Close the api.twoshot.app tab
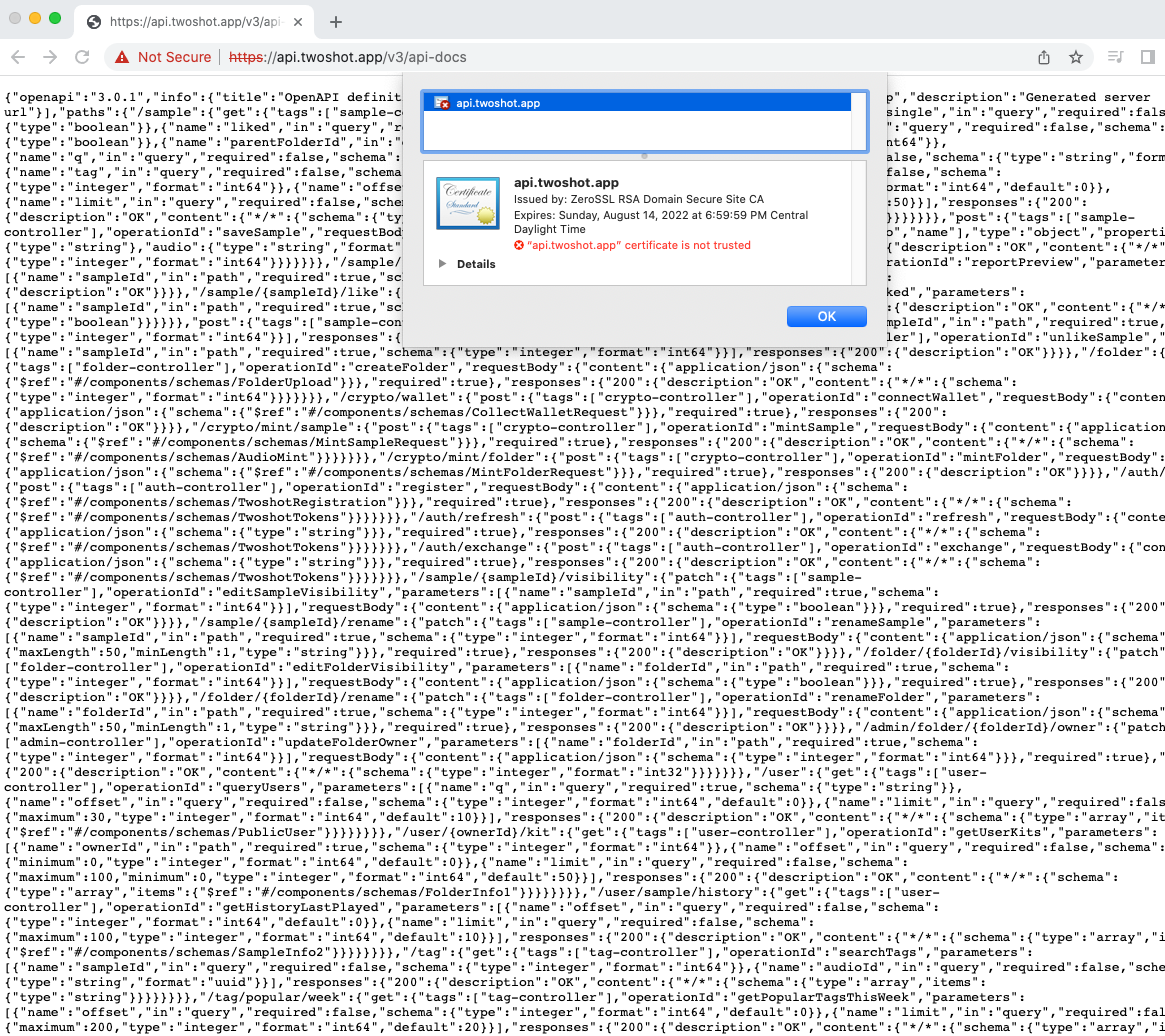 (x=298, y=22)
